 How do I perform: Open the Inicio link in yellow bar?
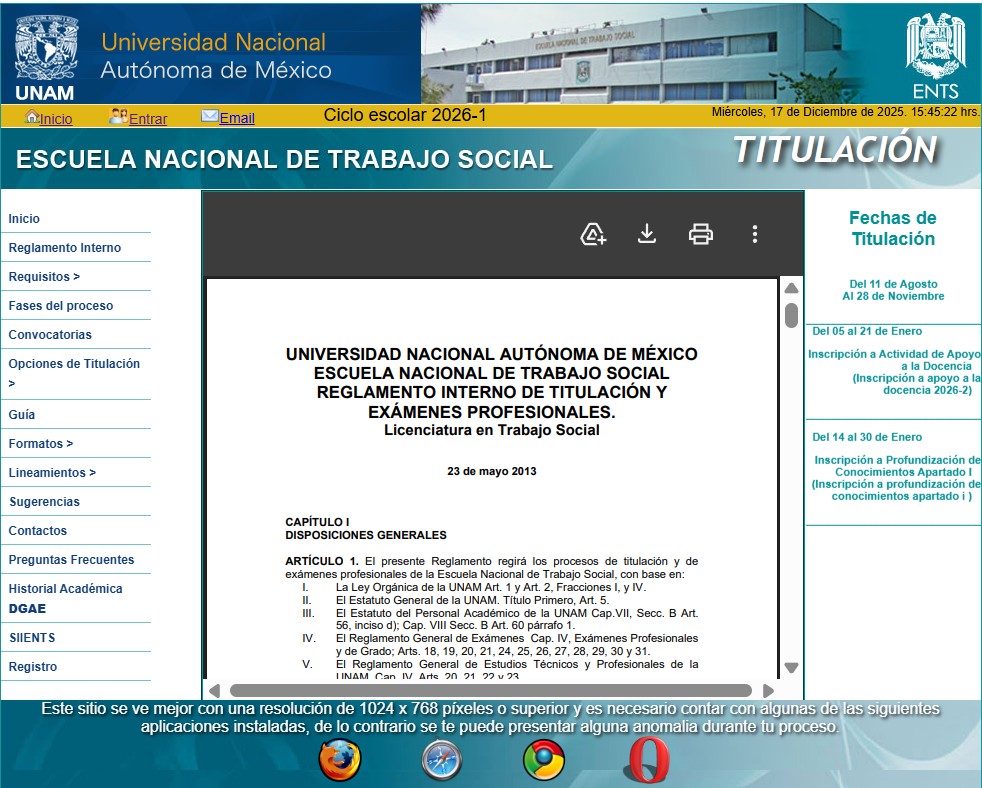tap(56, 118)
